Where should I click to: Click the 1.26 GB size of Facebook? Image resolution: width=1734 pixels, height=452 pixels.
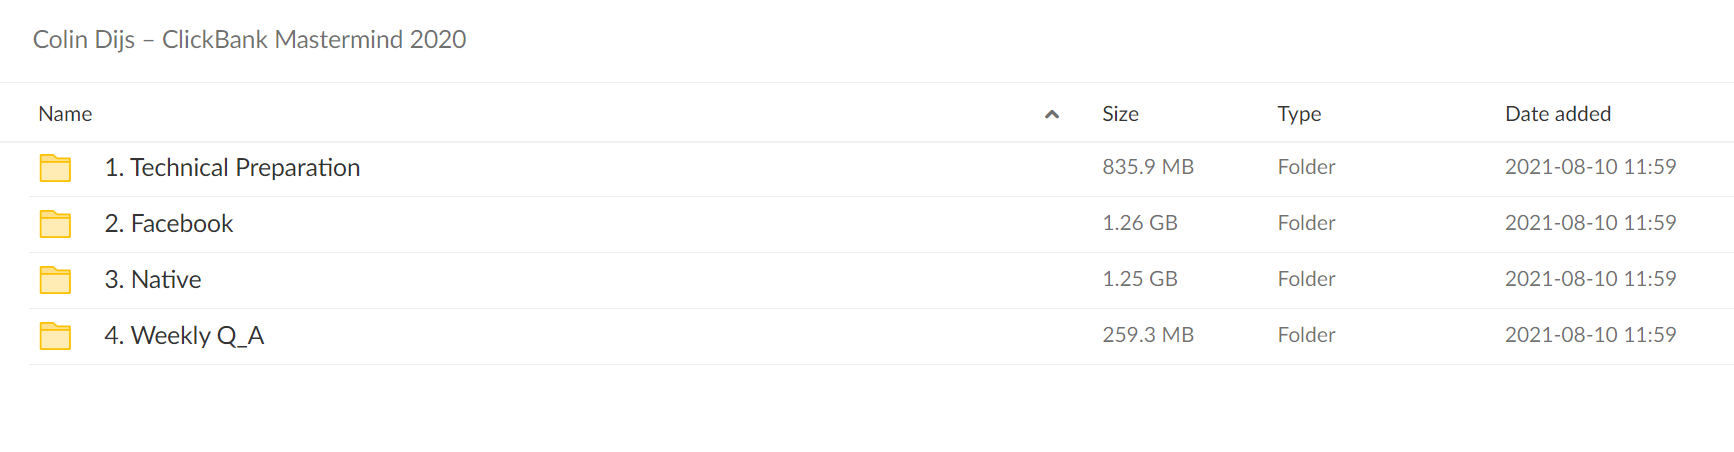(x=1140, y=223)
